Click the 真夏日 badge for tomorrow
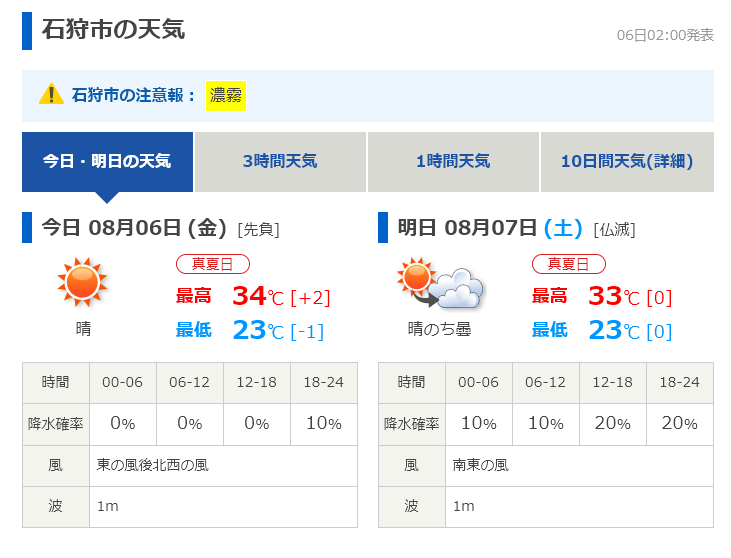 coord(568,264)
